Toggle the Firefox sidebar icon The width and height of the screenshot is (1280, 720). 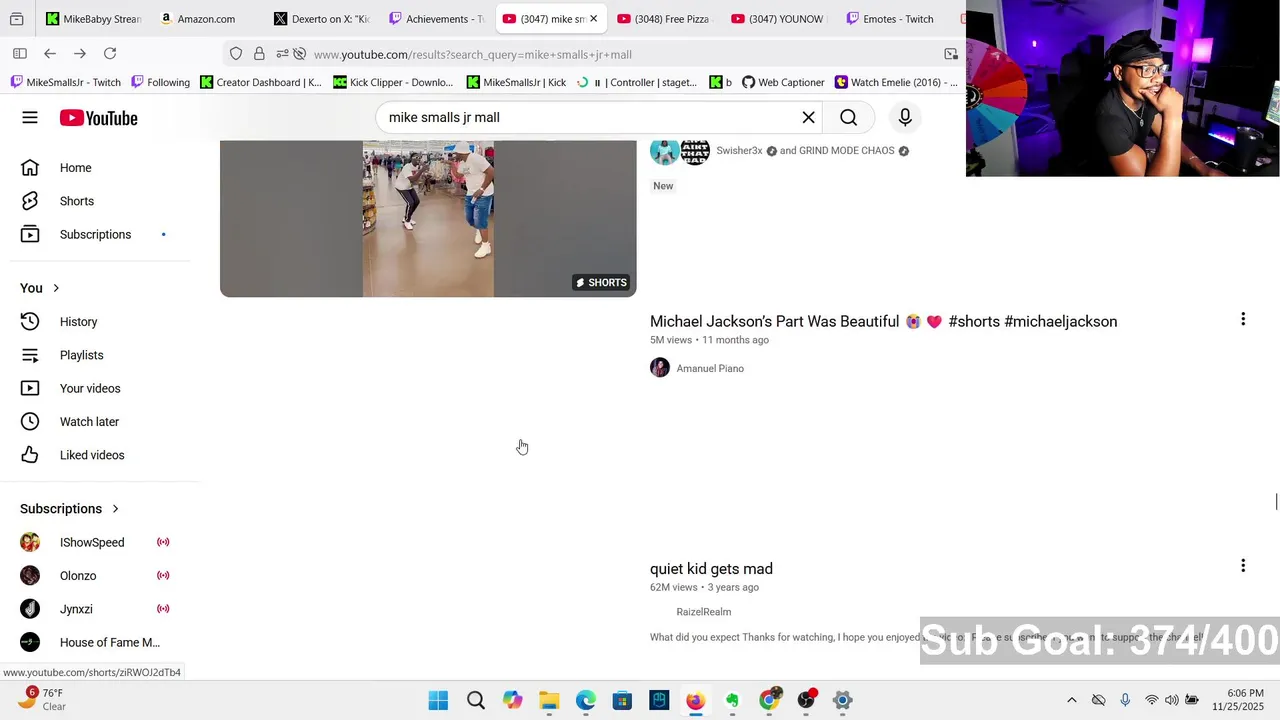click(20, 54)
